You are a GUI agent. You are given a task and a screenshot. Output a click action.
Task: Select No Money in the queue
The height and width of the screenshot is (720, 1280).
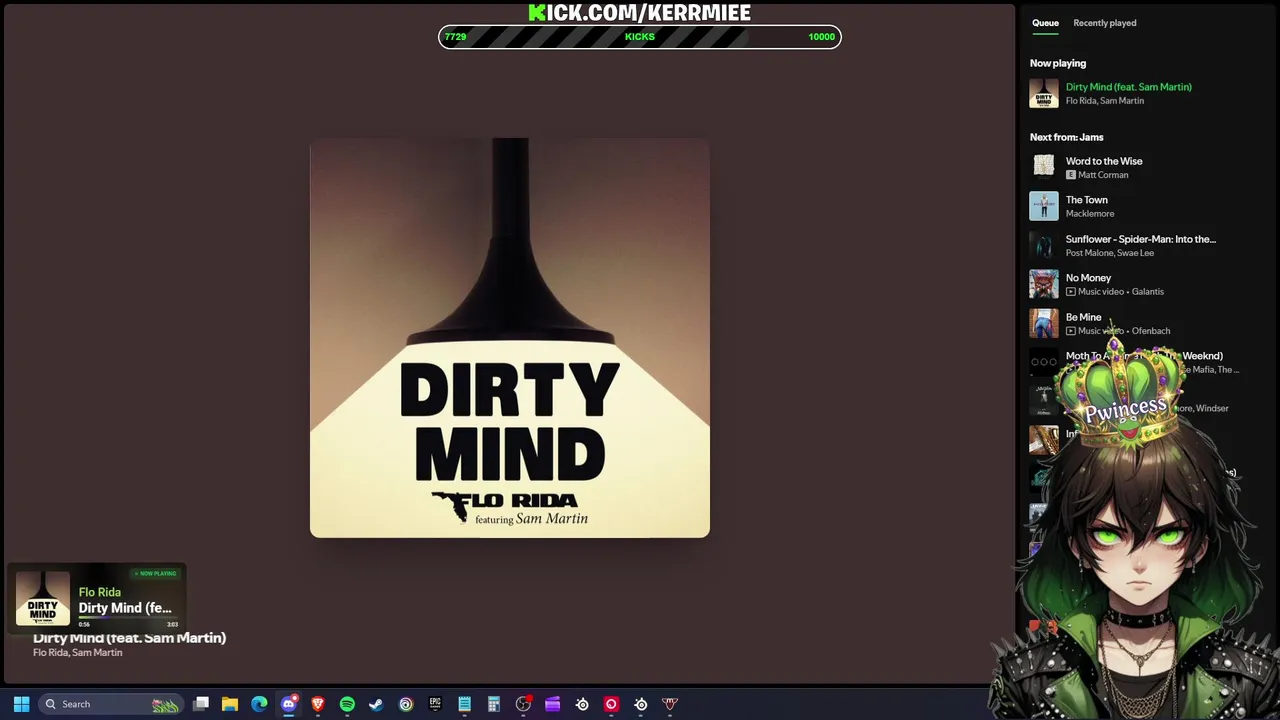coord(1088,278)
